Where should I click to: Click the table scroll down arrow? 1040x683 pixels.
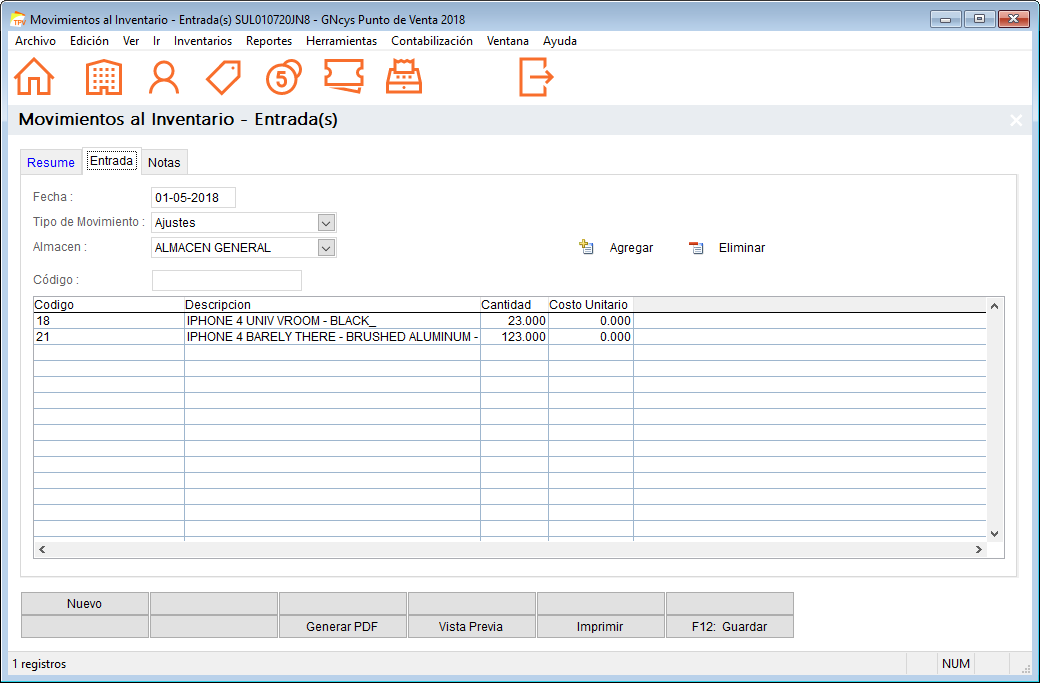click(994, 533)
